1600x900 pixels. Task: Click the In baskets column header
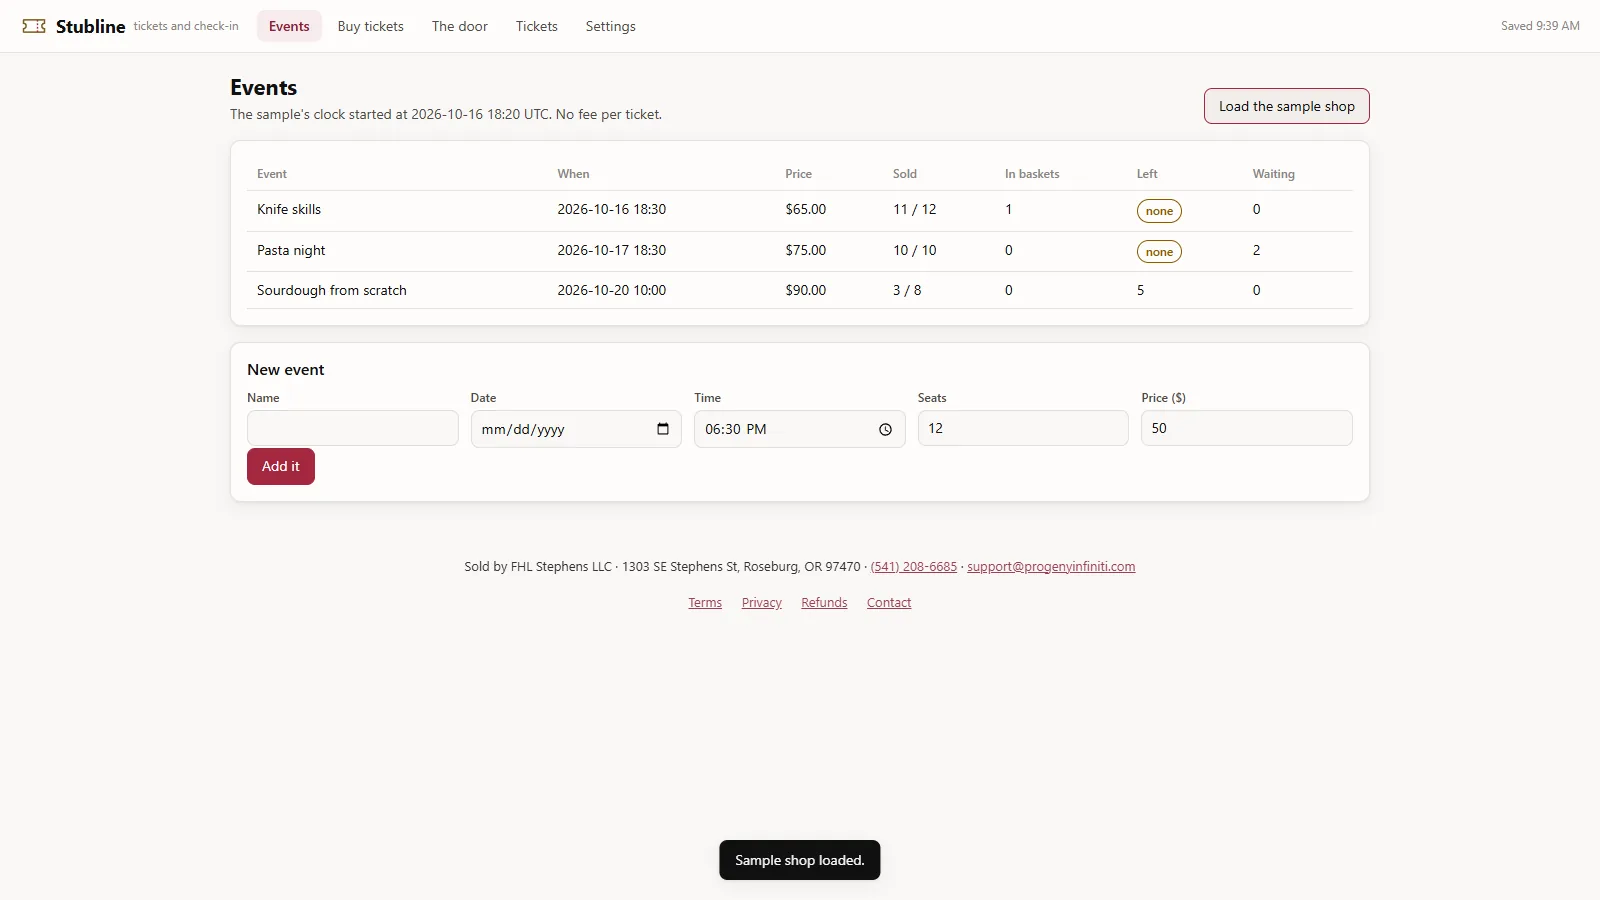coord(1032,174)
